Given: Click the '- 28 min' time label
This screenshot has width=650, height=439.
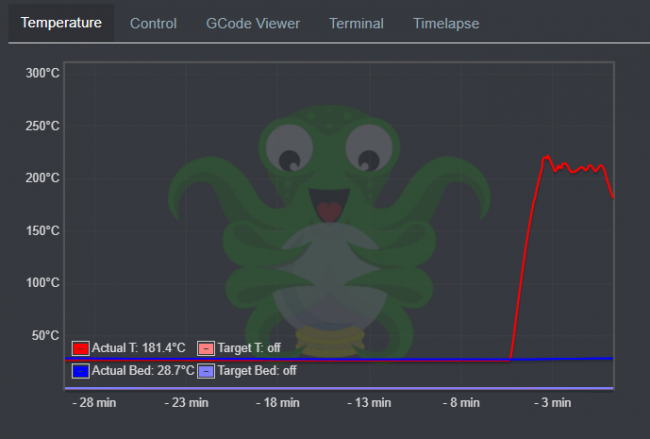Looking at the screenshot, I should (94, 403).
